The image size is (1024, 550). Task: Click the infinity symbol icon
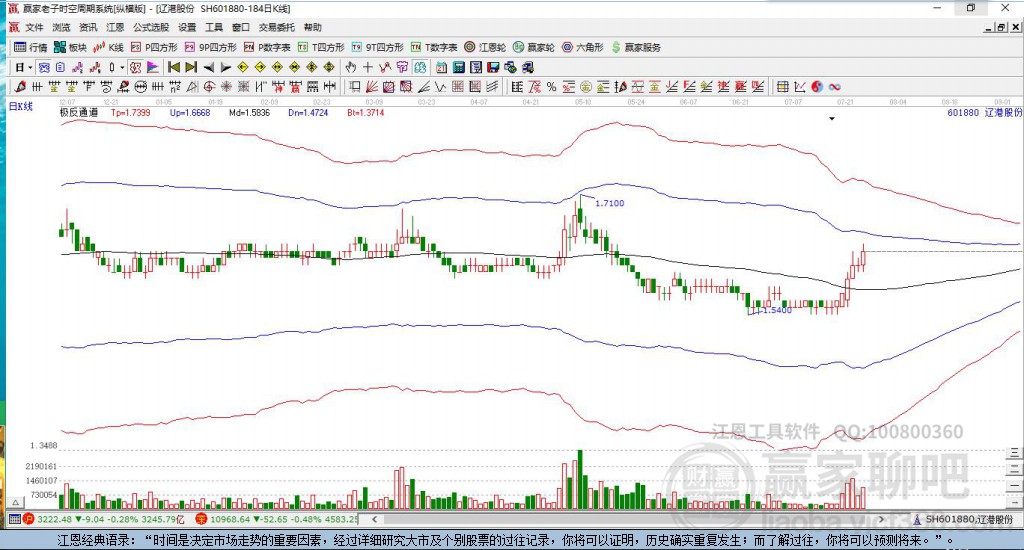pos(835,87)
